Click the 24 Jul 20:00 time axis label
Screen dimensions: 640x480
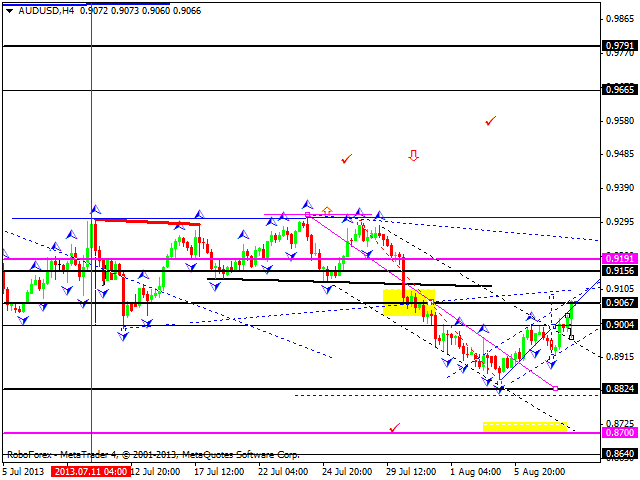(347, 472)
